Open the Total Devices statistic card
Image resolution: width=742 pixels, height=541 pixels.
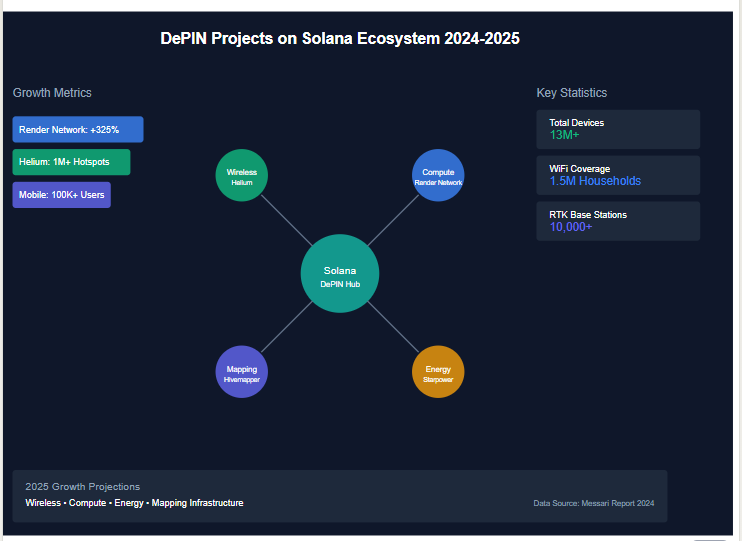coord(618,129)
